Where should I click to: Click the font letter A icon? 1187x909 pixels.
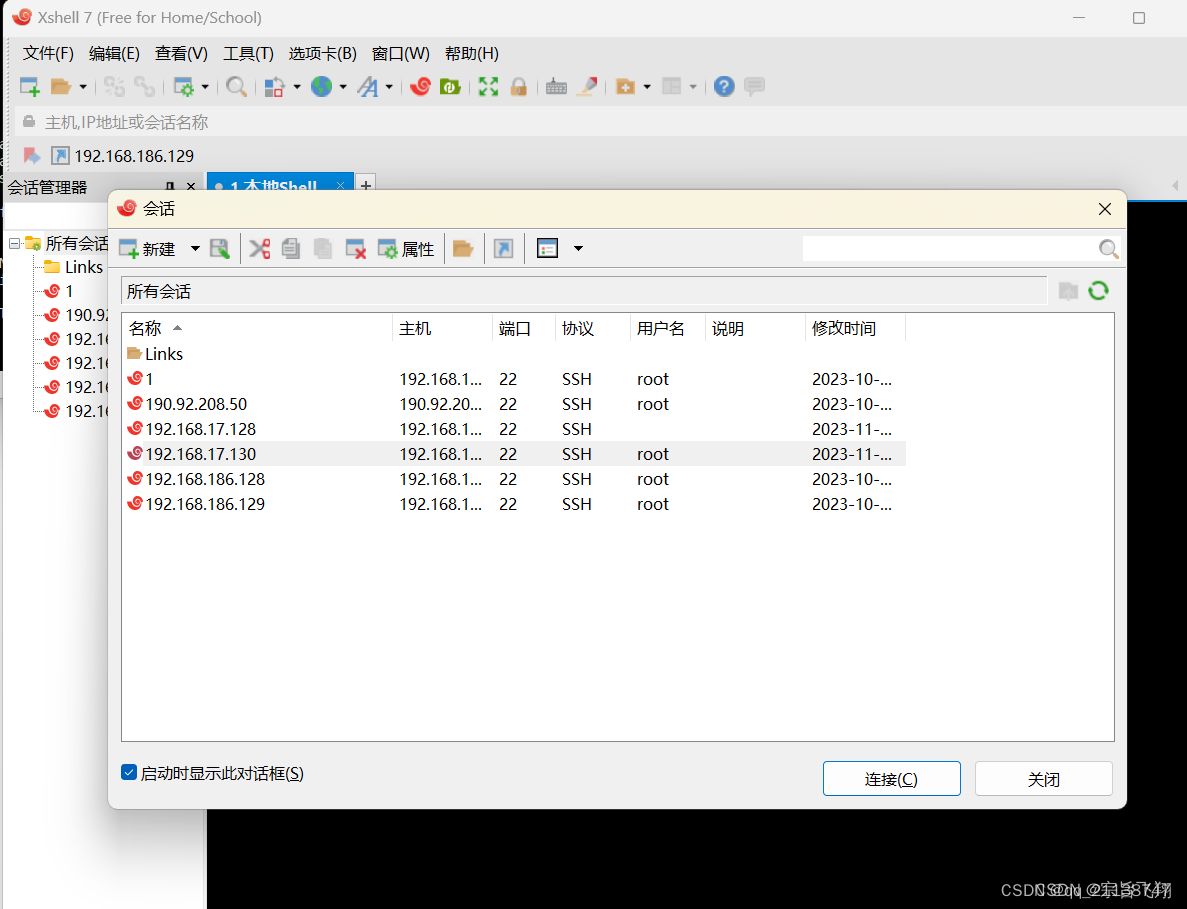(368, 86)
